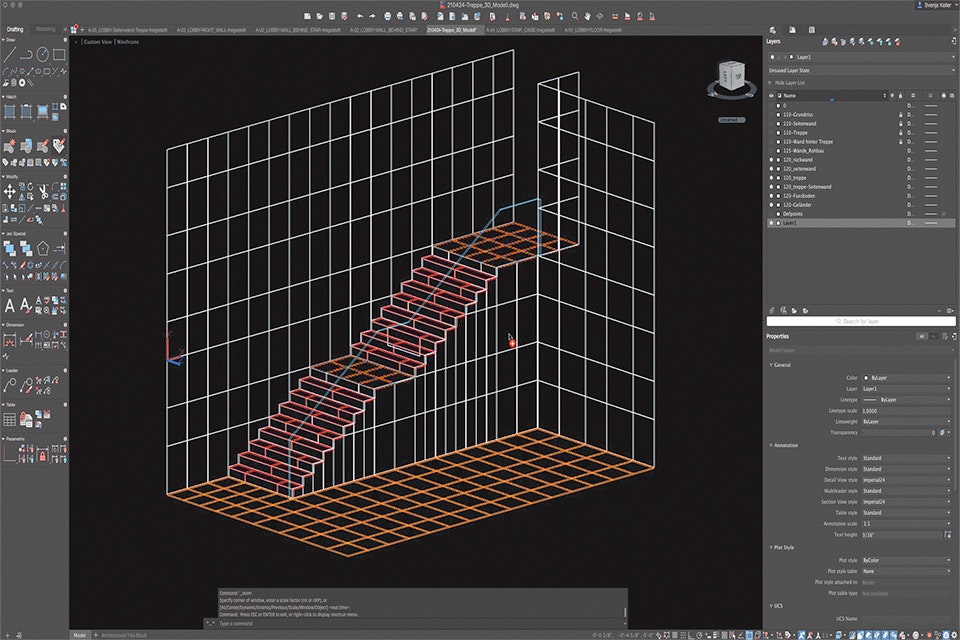Unlock the 110-Seitenwand layer
This screenshot has width=960, height=640.
coord(901,124)
